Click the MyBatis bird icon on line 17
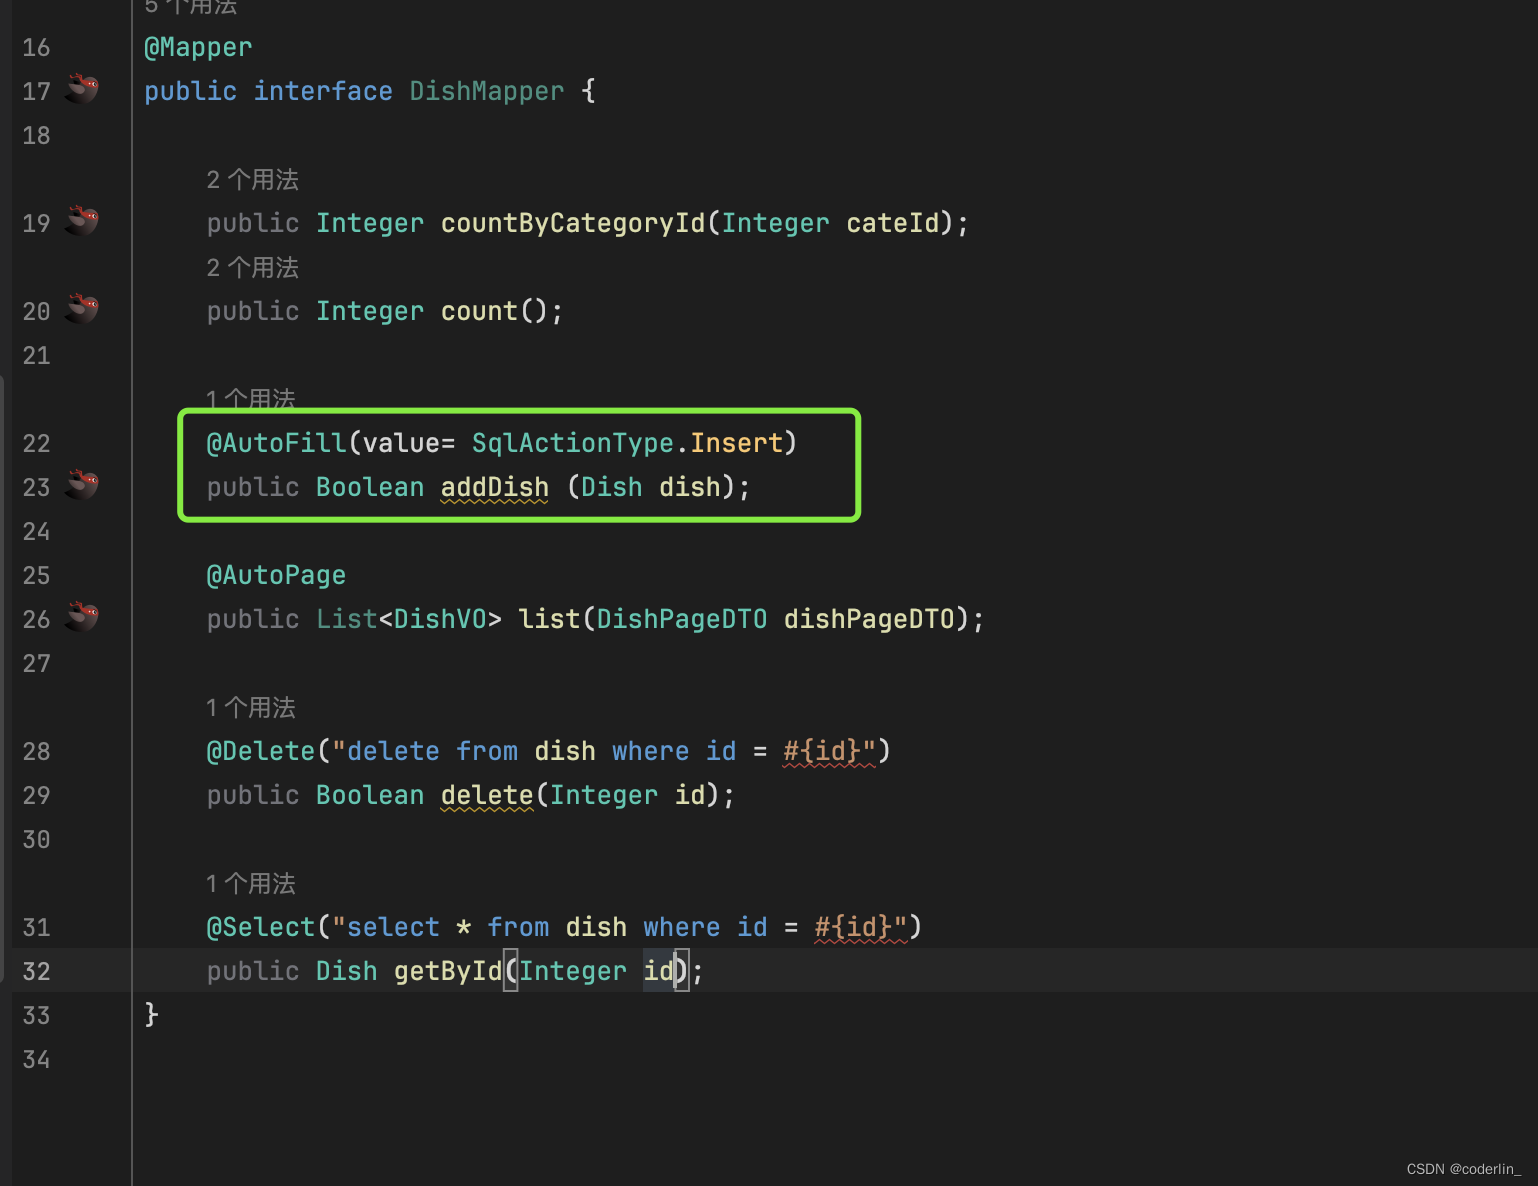The width and height of the screenshot is (1538, 1186). 82,89
